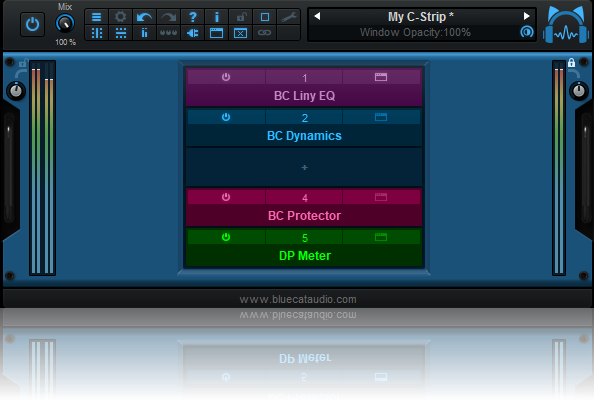Toggle the BC Protector power button

[x=226, y=197]
